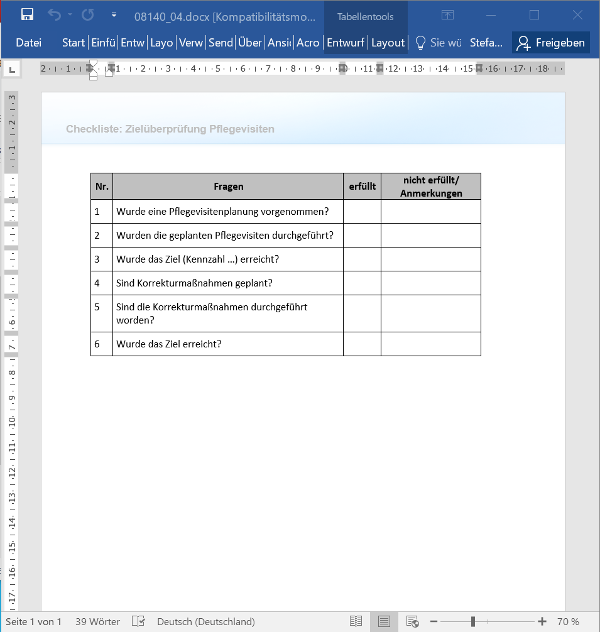Click the Redo/Repeat icon
The width and height of the screenshot is (600, 632).
click(x=87, y=15)
